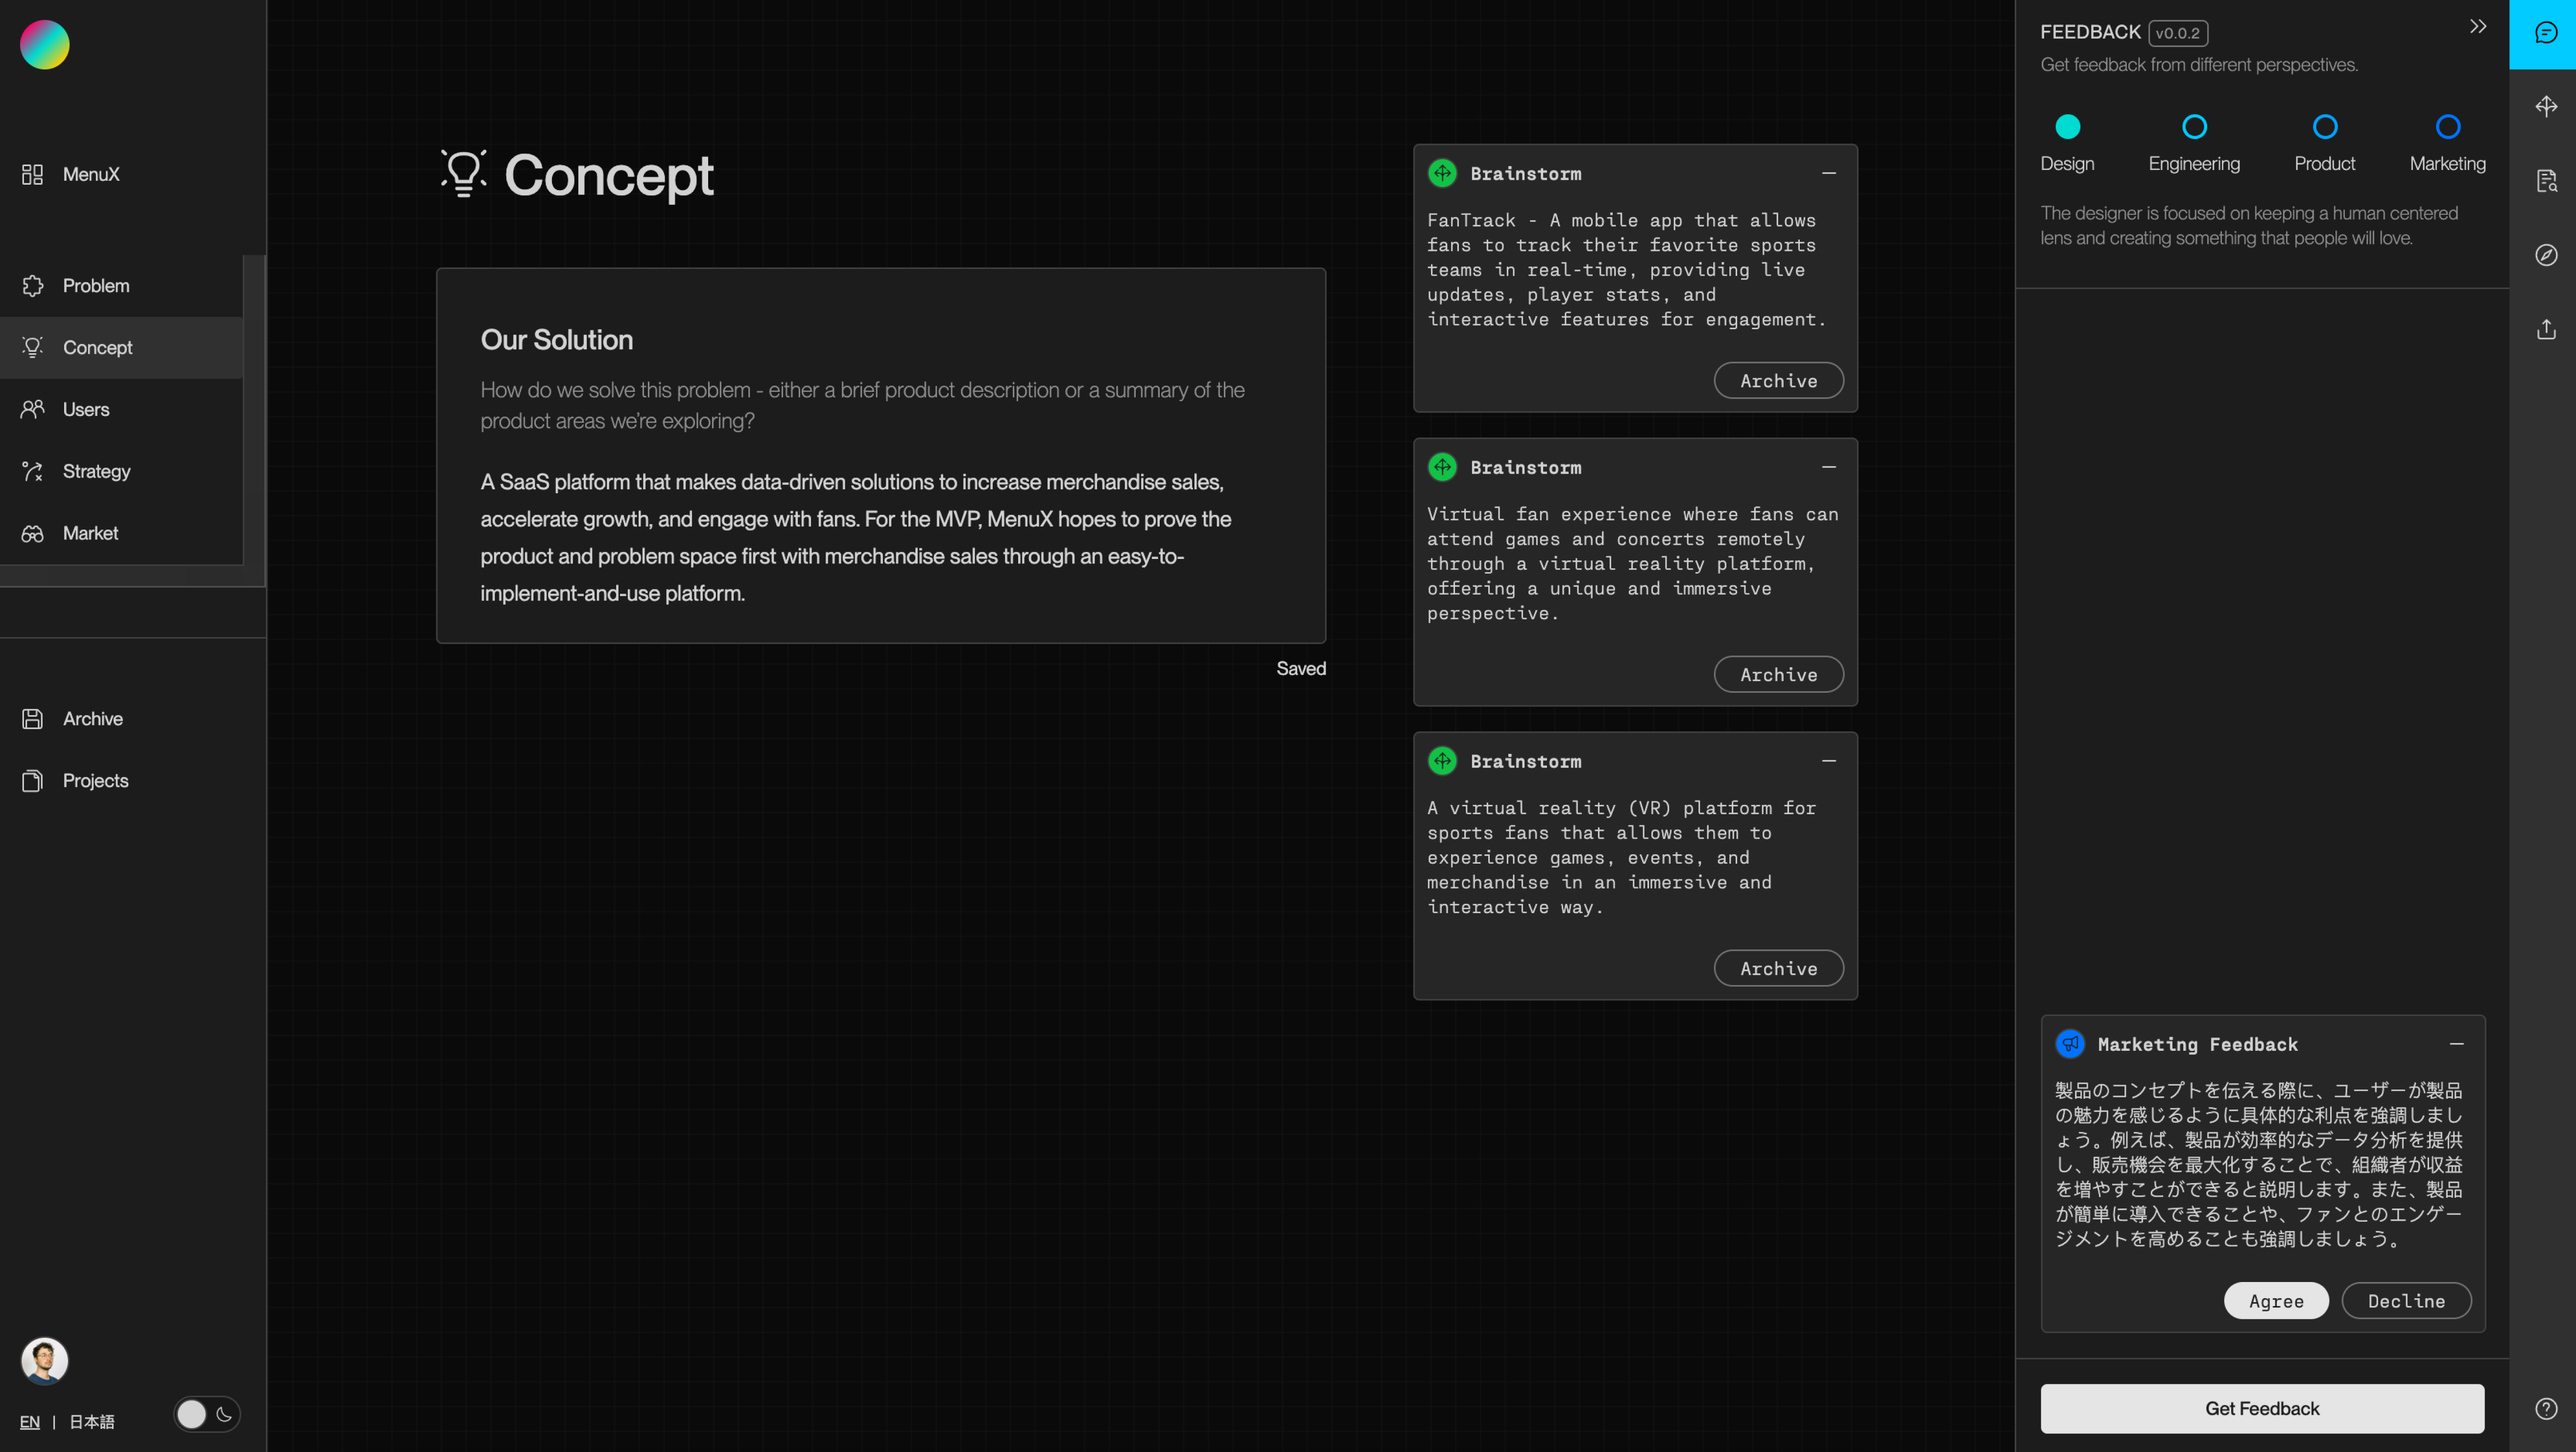Open the user profile avatar
Viewport: 2576px width, 1452px height.
pyautogui.click(x=45, y=1360)
